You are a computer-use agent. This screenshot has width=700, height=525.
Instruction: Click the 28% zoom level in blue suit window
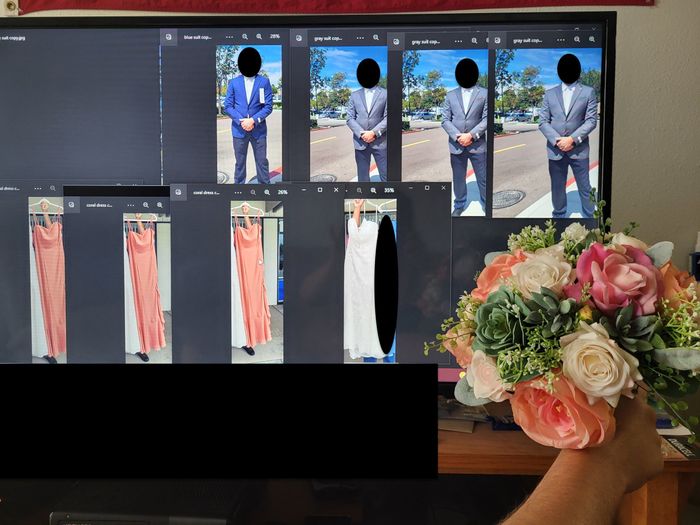275,37
